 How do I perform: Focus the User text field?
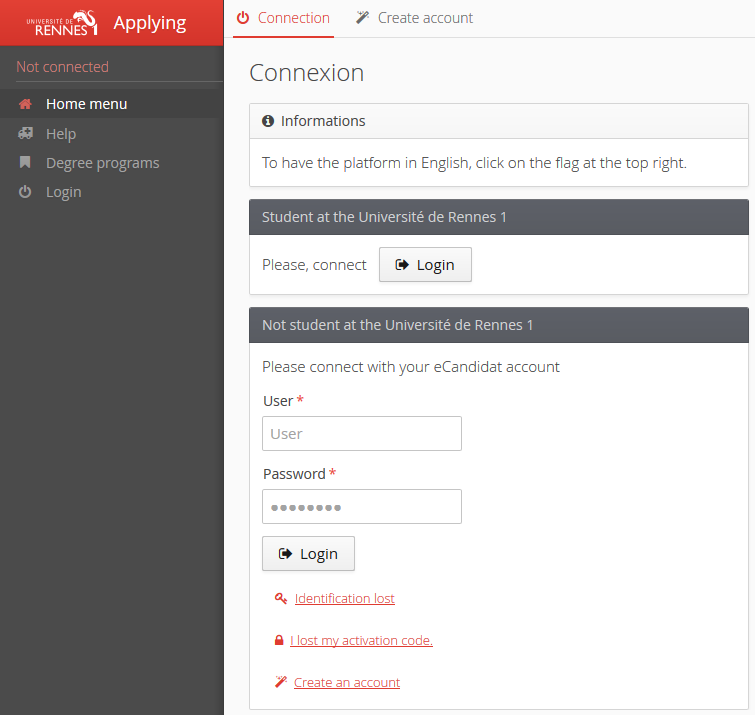click(361, 434)
